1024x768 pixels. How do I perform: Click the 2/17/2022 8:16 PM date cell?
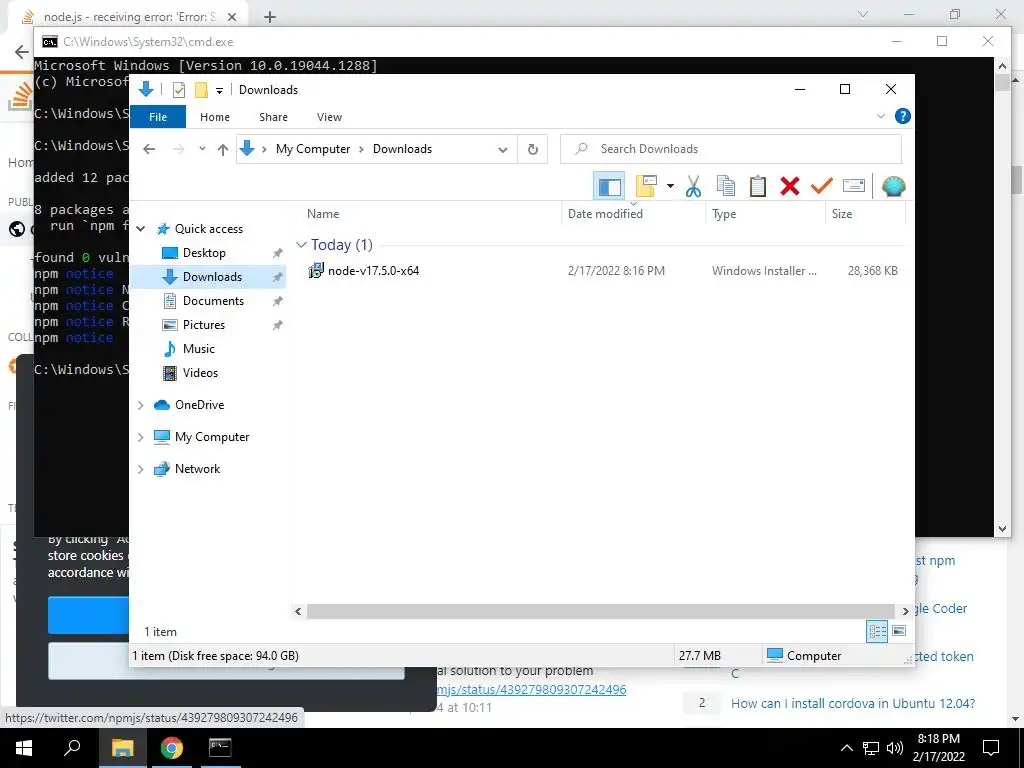click(616, 270)
